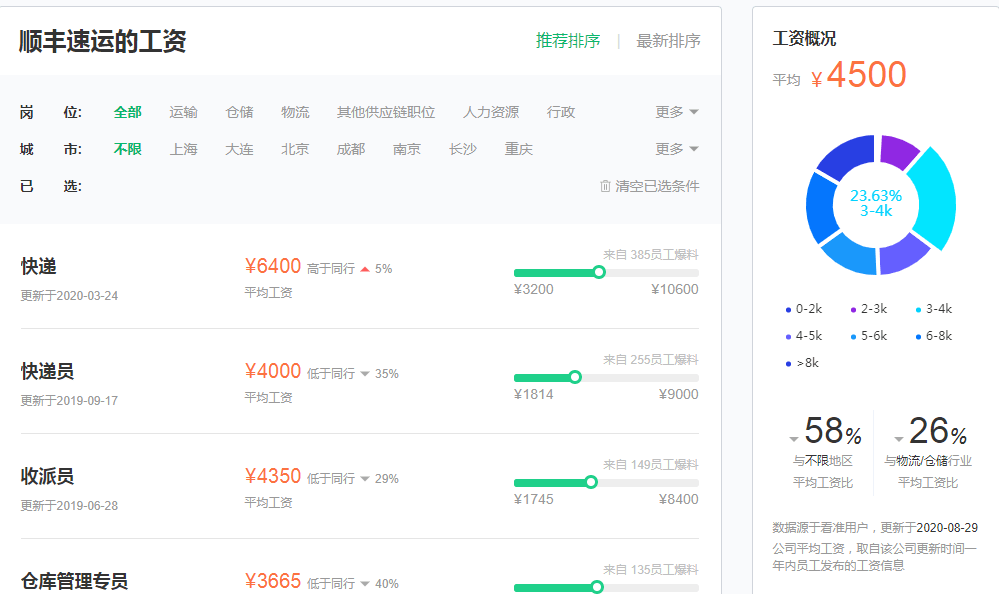Click slider handle on 收派员 salary range
Viewport: 999px width, 594px height.
coord(591,482)
